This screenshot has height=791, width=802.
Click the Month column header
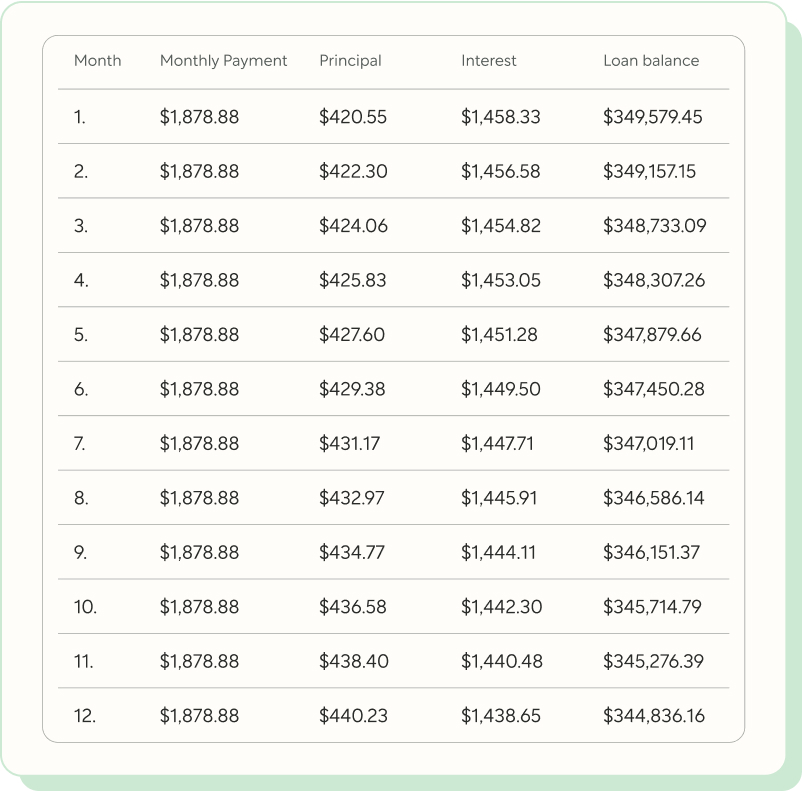(98, 60)
